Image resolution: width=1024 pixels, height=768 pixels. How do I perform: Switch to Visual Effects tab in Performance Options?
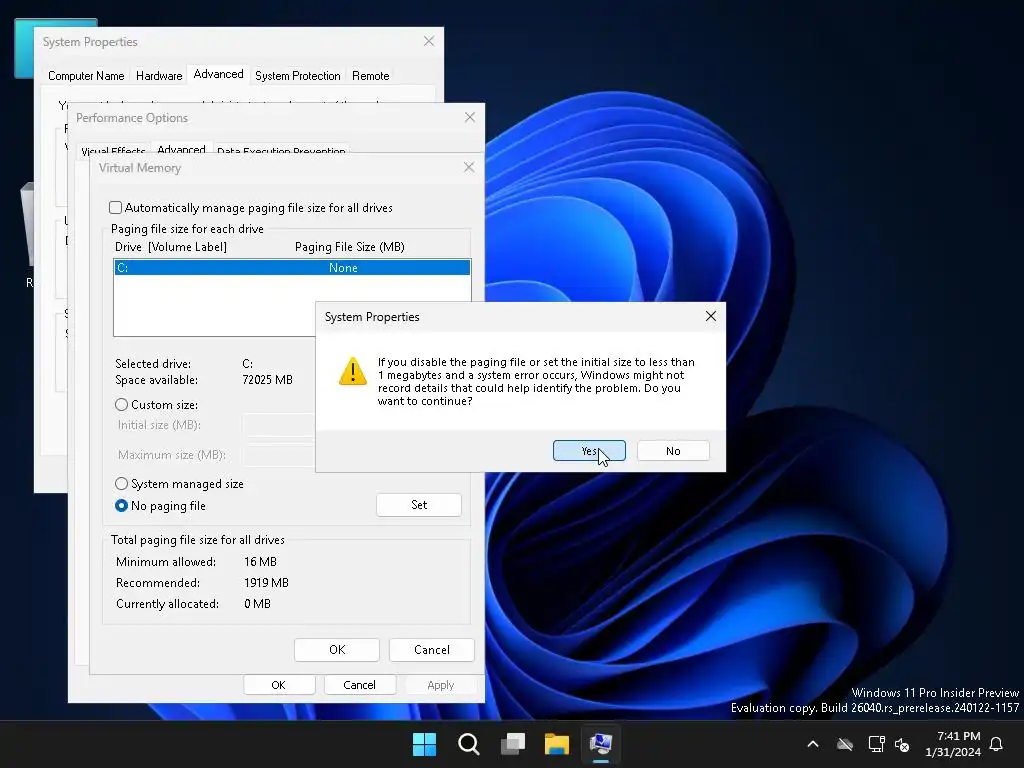pos(113,150)
